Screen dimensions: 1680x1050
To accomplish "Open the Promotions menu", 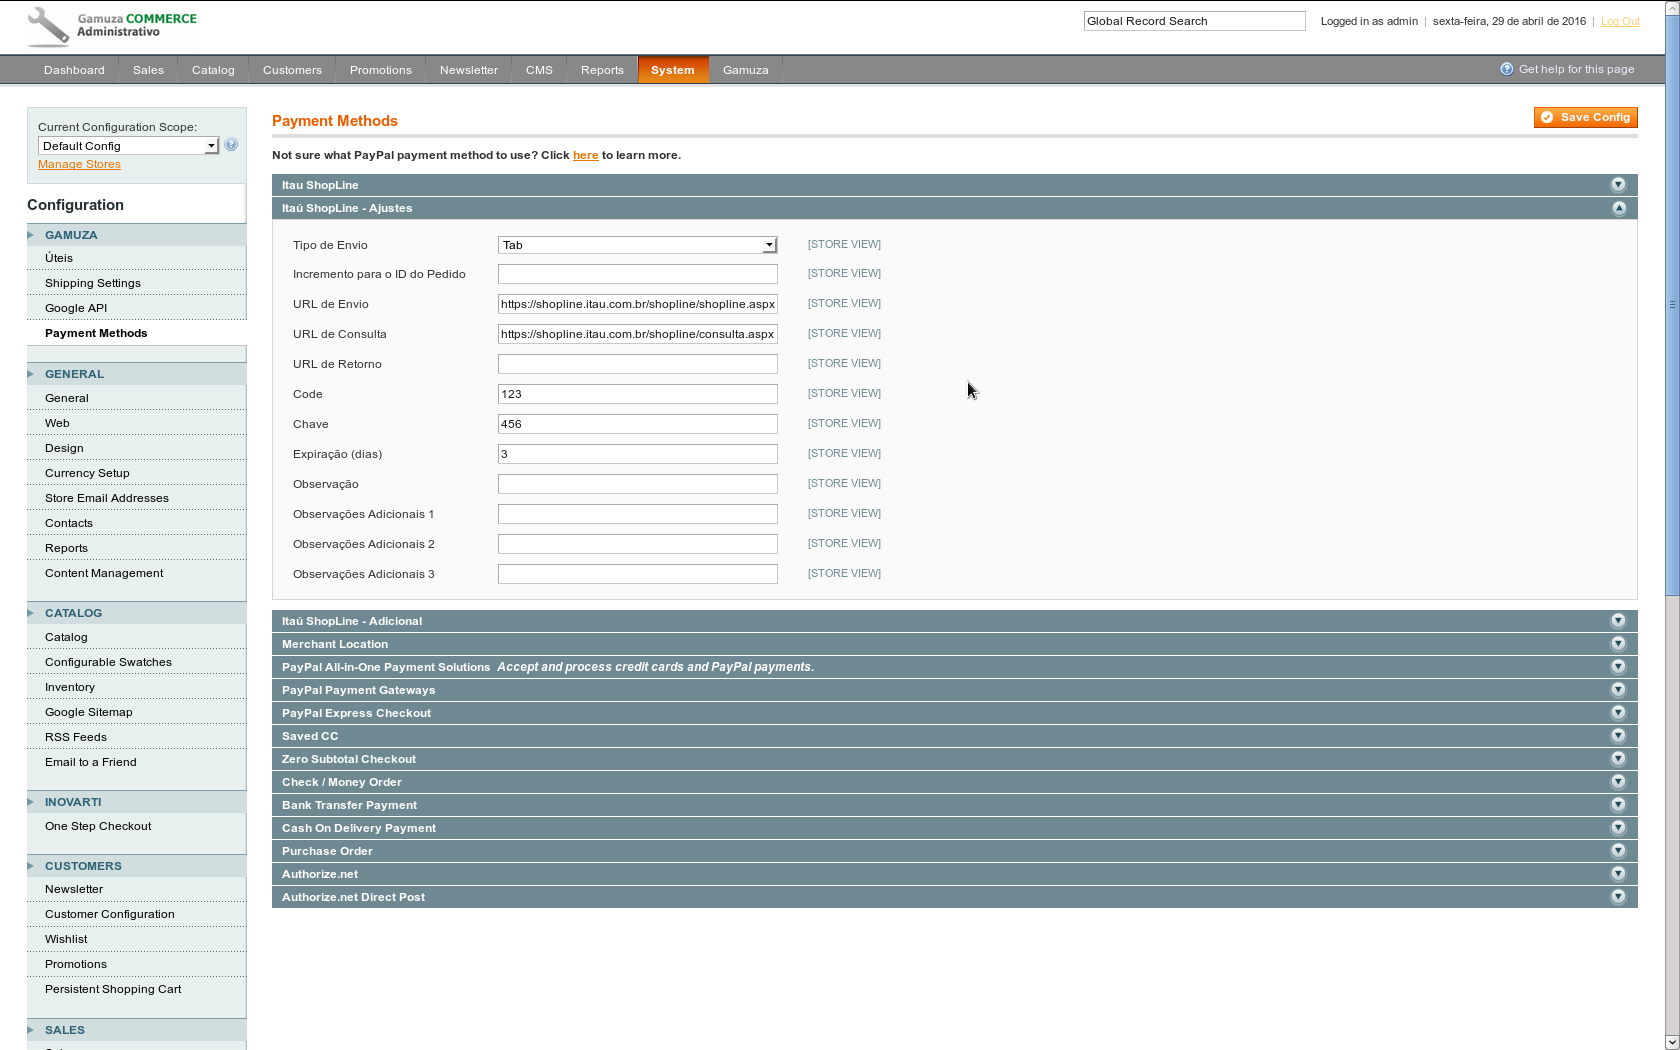I will [x=380, y=70].
